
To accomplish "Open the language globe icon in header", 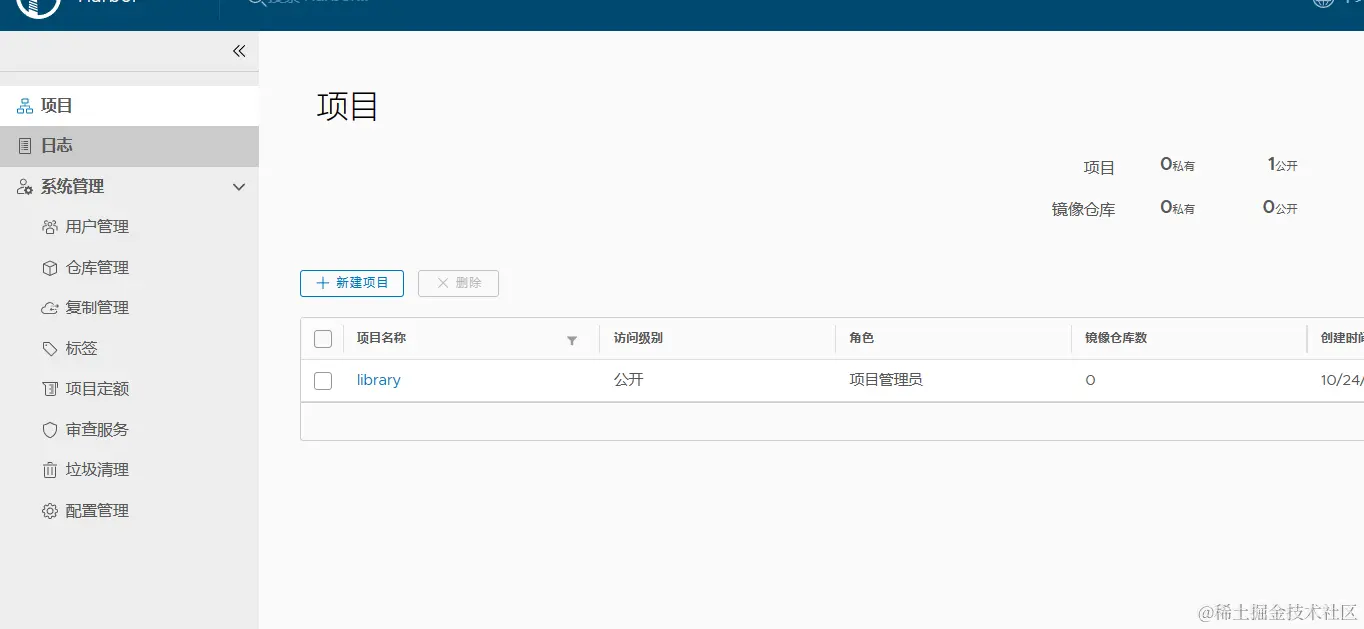I will pyautogui.click(x=1323, y=3).
